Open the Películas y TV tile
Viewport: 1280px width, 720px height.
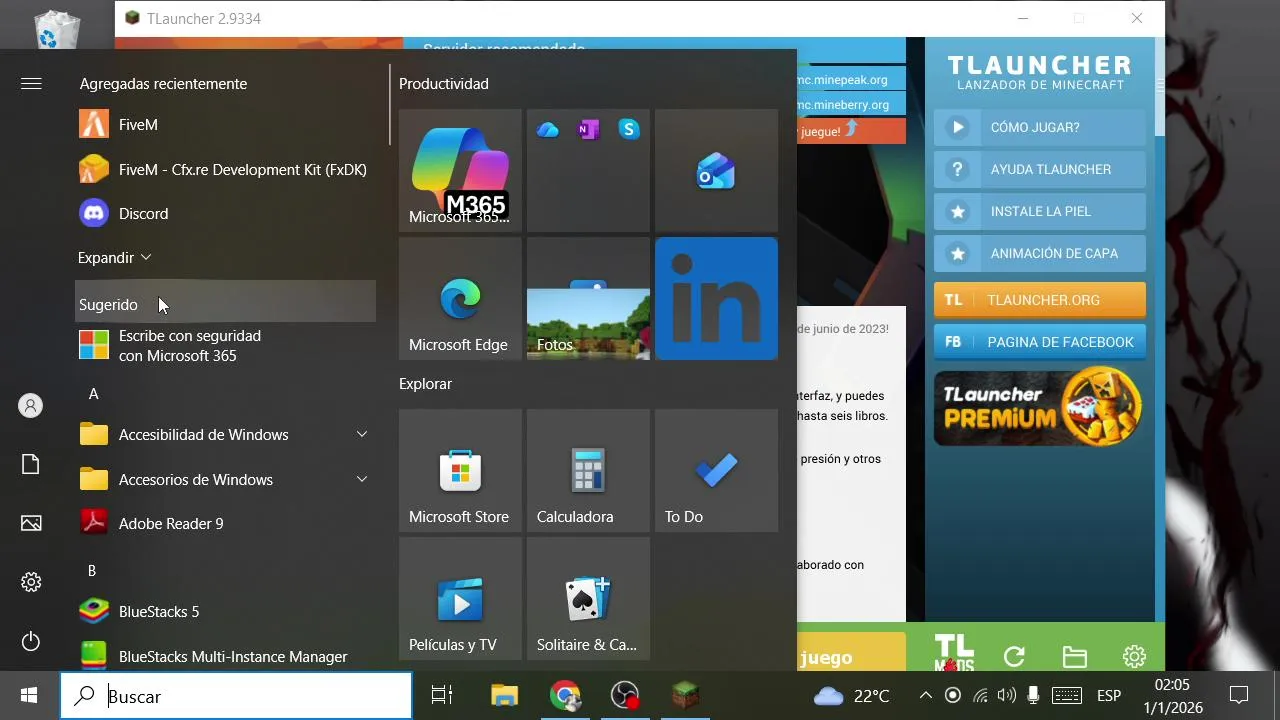pyautogui.click(x=460, y=599)
